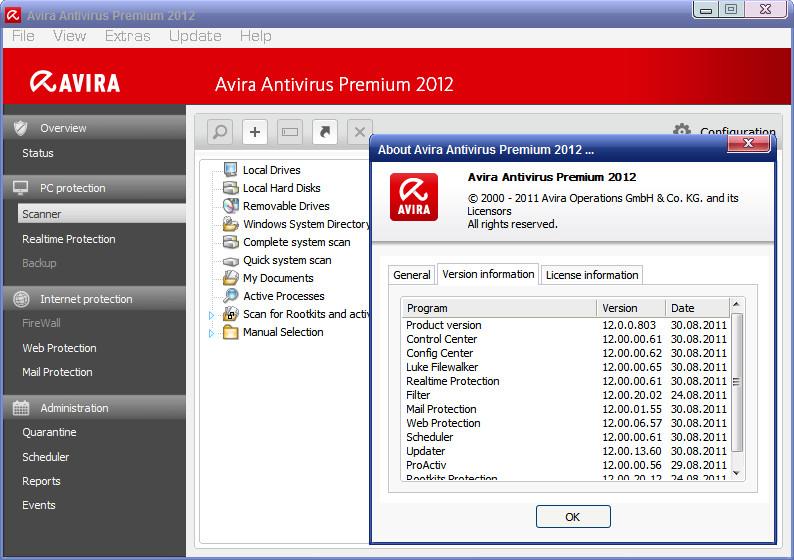The height and width of the screenshot is (560, 794).
Task: Click the Scan for Rootkits icon
Action: pyautogui.click(x=230, y=314)
